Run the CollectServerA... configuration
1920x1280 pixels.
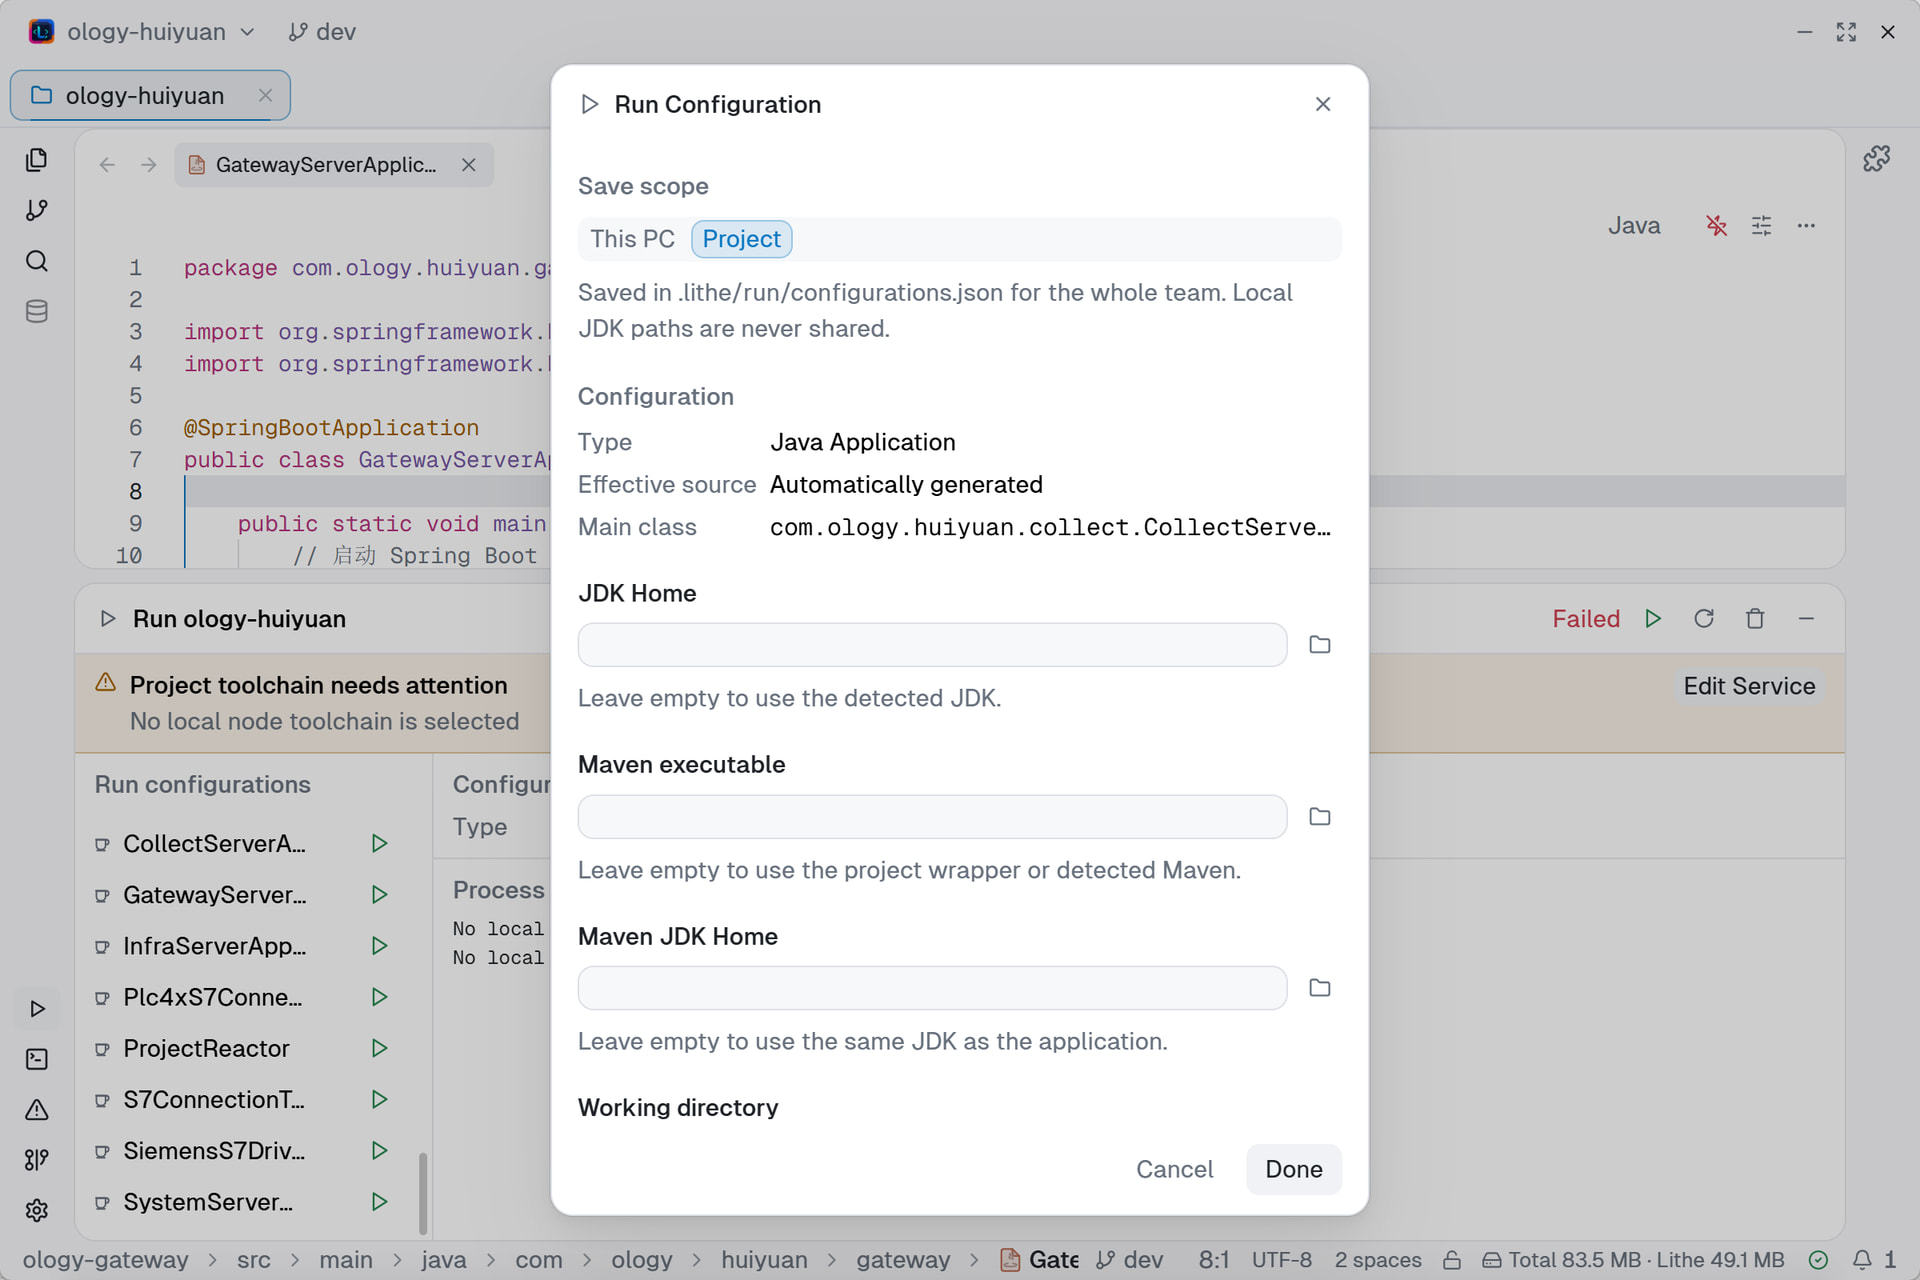(x=379, y=844)
